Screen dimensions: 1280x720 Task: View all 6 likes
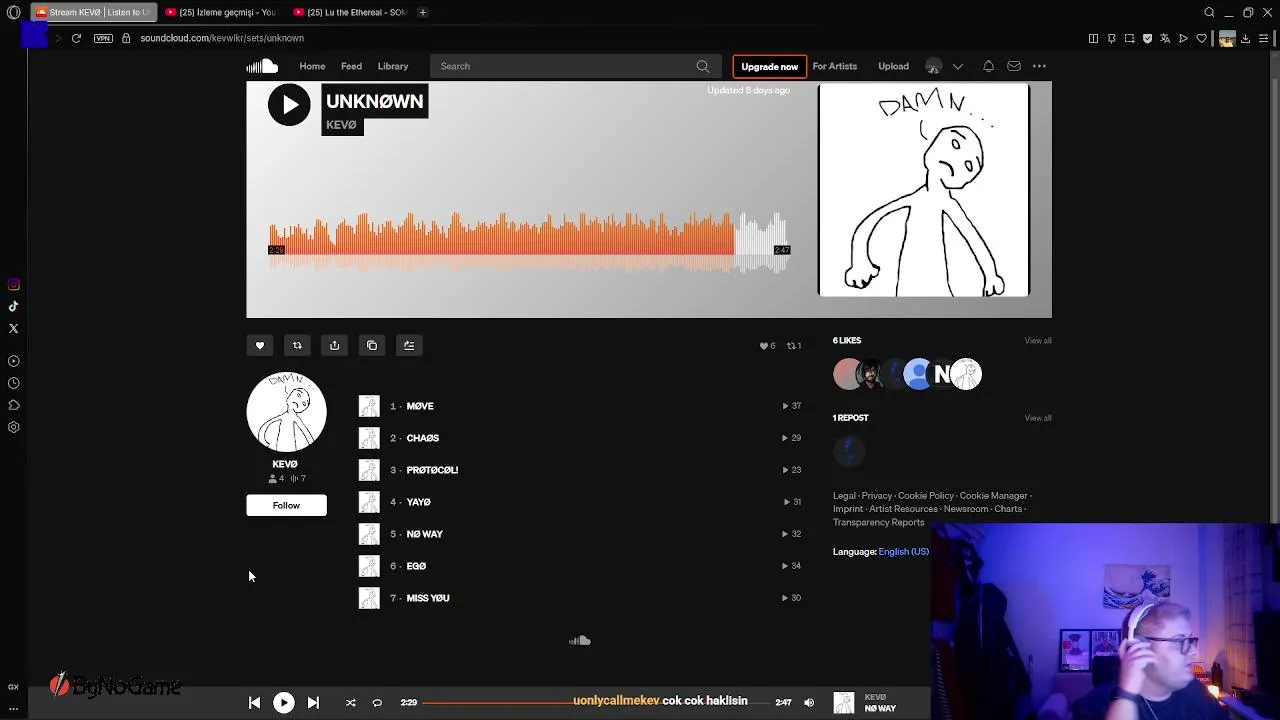[1037, 341]
